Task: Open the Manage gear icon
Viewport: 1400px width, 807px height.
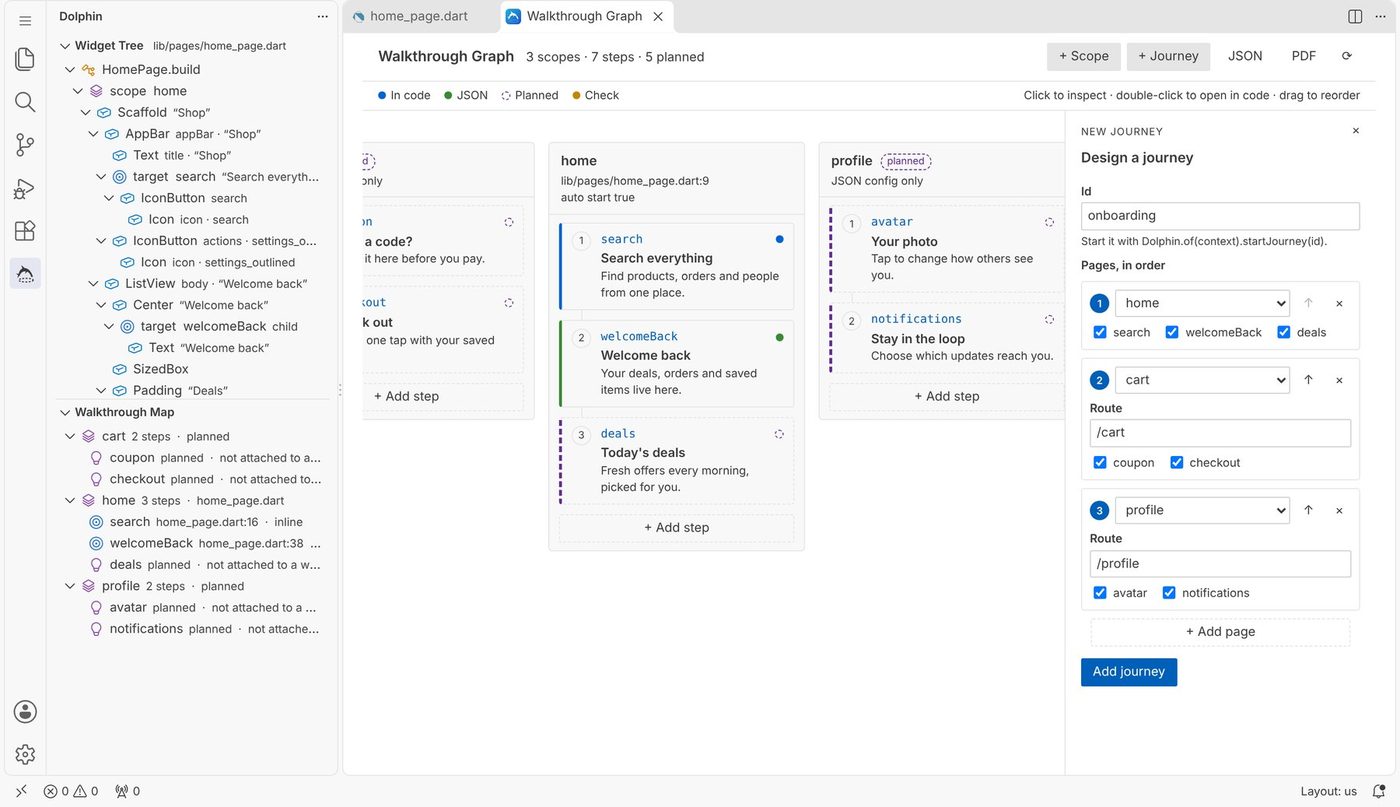Action: [x=25, y=755]
